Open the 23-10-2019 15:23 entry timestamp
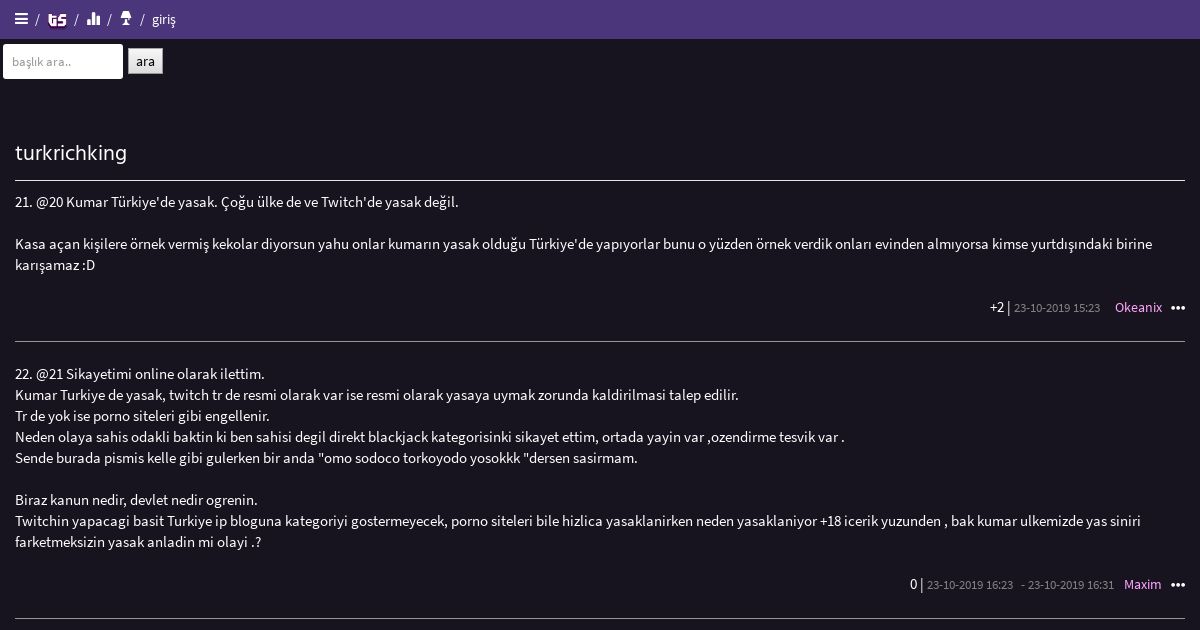The width and height of the screenshot is (1200, 630). pyautogui.click(x=1057, y=308)
